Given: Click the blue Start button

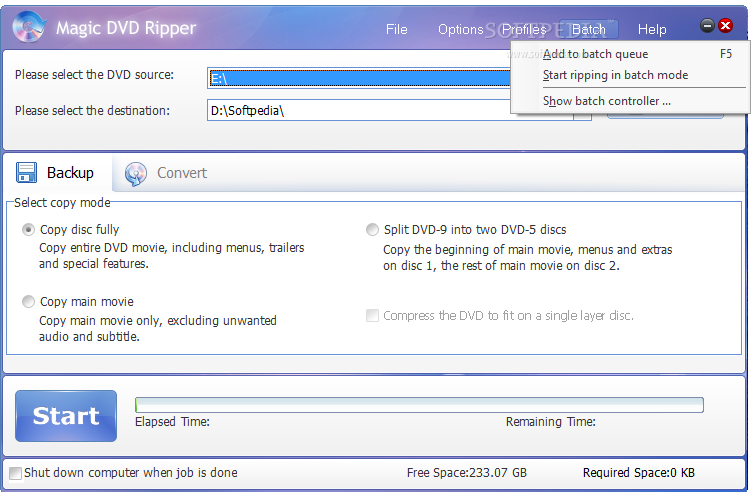Looking at the screenshot, I should (x=66, y=416).
